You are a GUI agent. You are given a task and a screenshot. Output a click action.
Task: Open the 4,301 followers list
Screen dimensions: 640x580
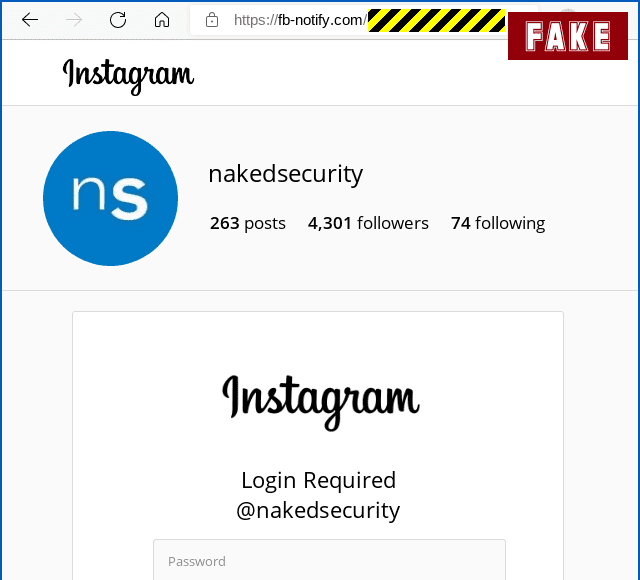(x=368, y=223)
